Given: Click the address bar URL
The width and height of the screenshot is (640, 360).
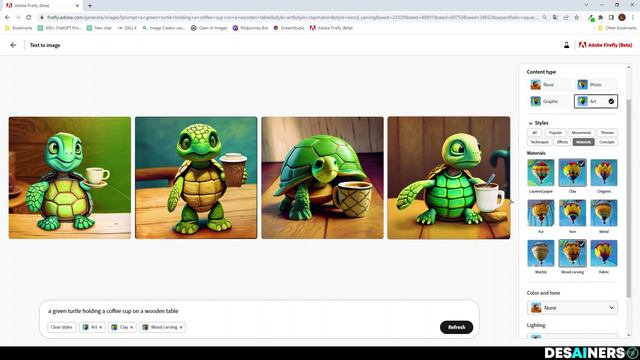Looking at the screenshot, I should pyautogui.click(x=292, y=17).
